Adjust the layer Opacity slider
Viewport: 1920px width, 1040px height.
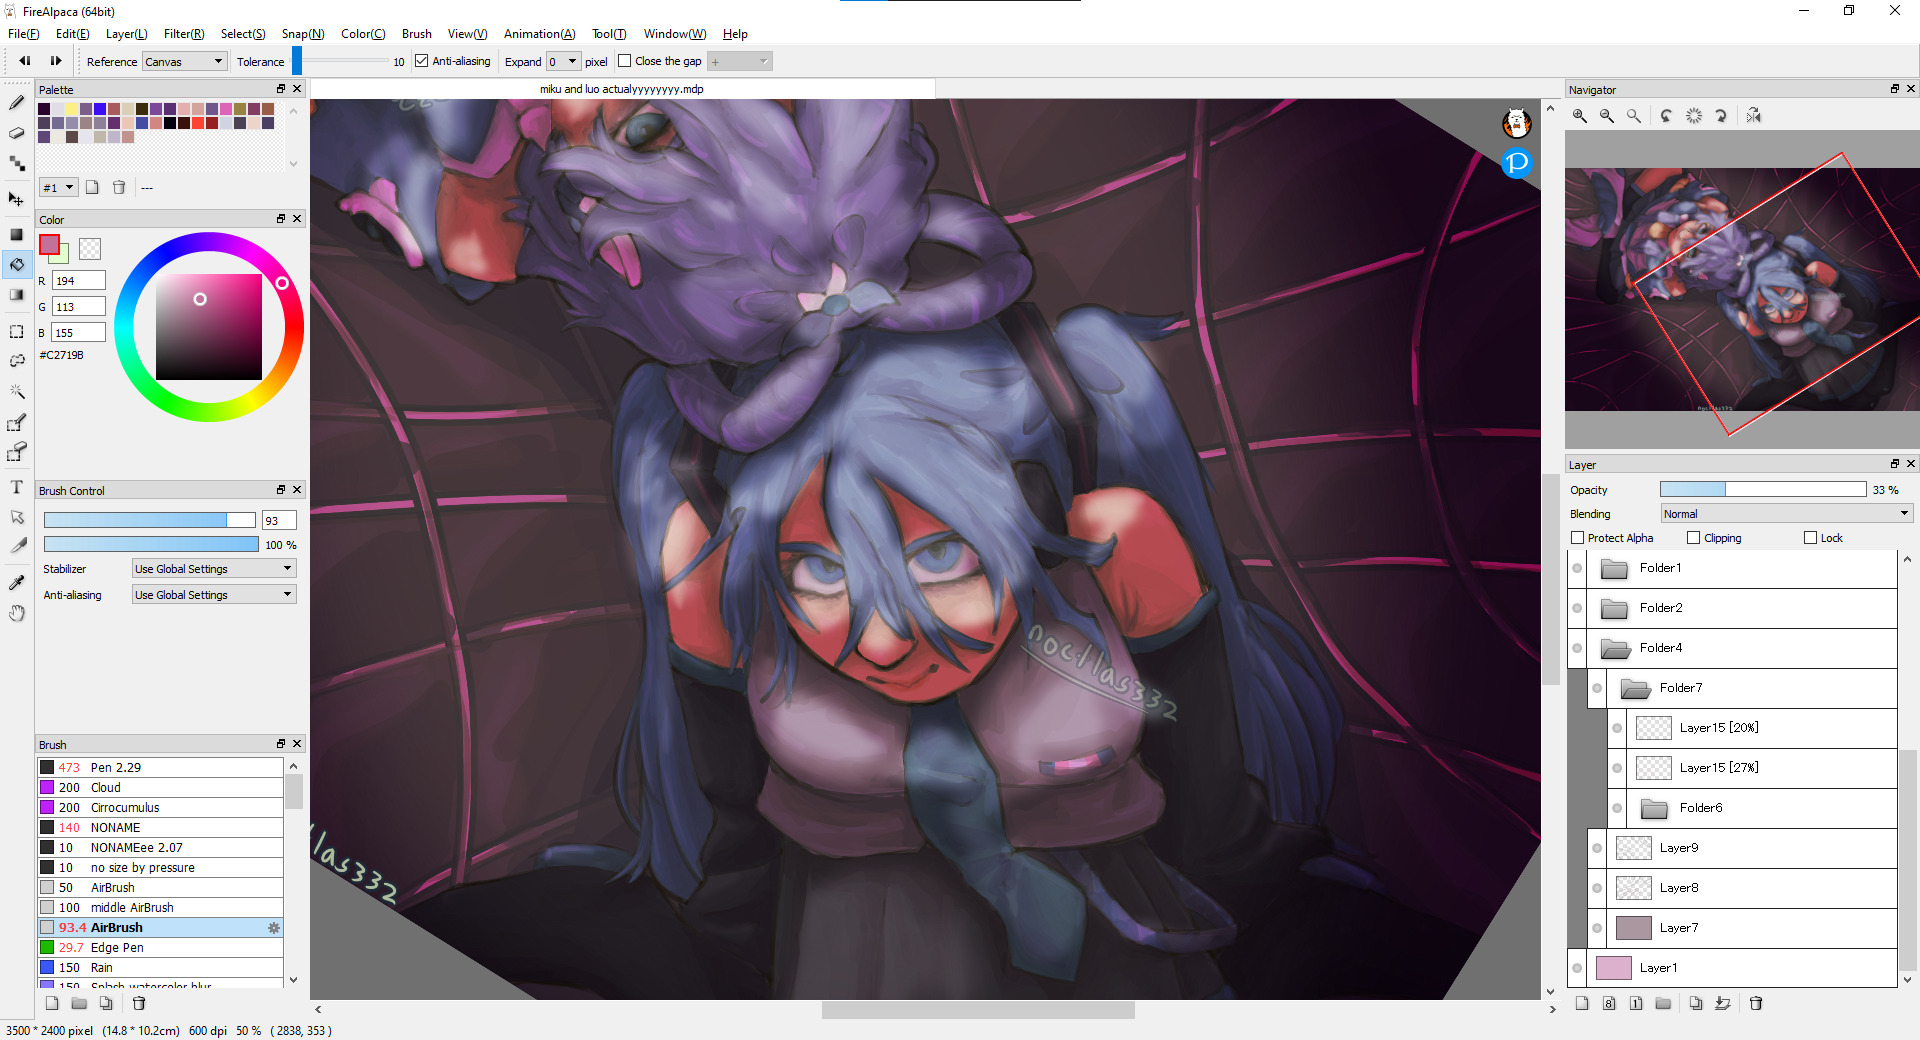1763,490
